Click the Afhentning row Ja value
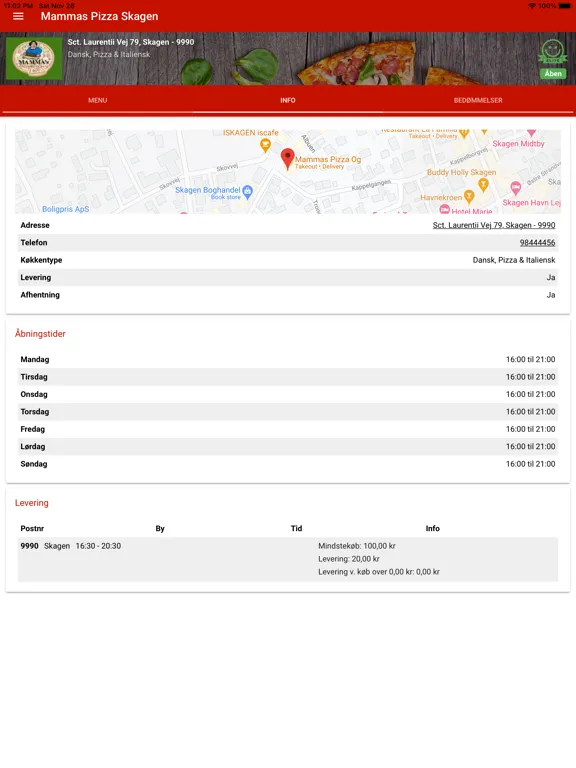Image resolution: width=576 pixels, height=768 pixels. (x=551, y=295)
